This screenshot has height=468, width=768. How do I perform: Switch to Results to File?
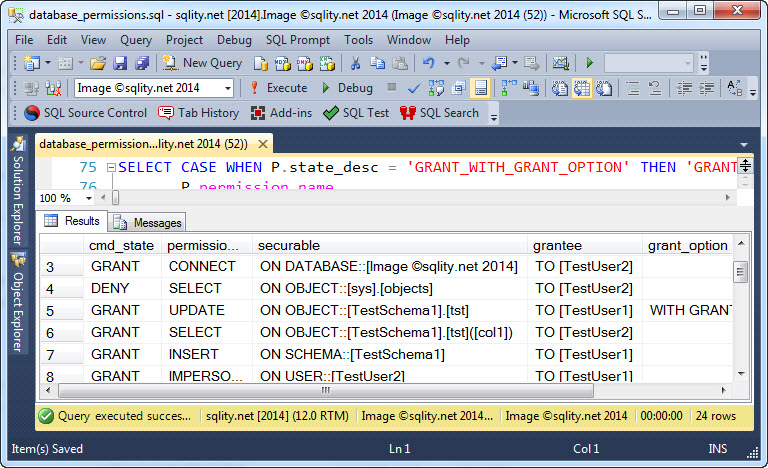pos(604,88)
